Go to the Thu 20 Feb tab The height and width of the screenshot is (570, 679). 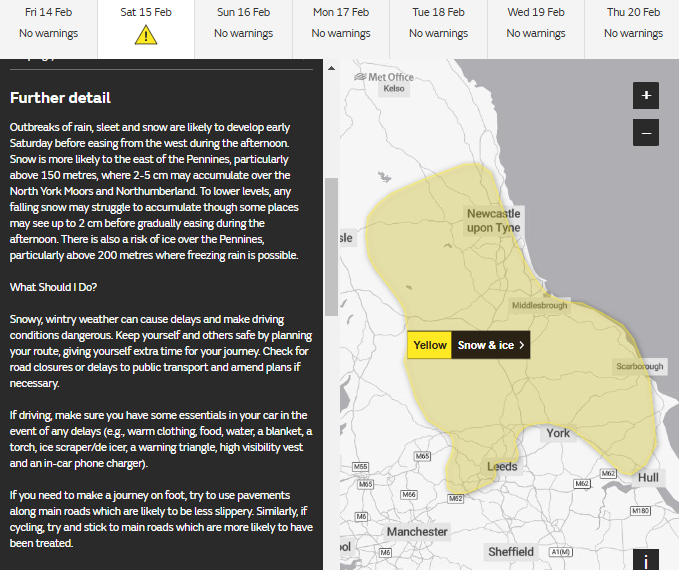633,29
